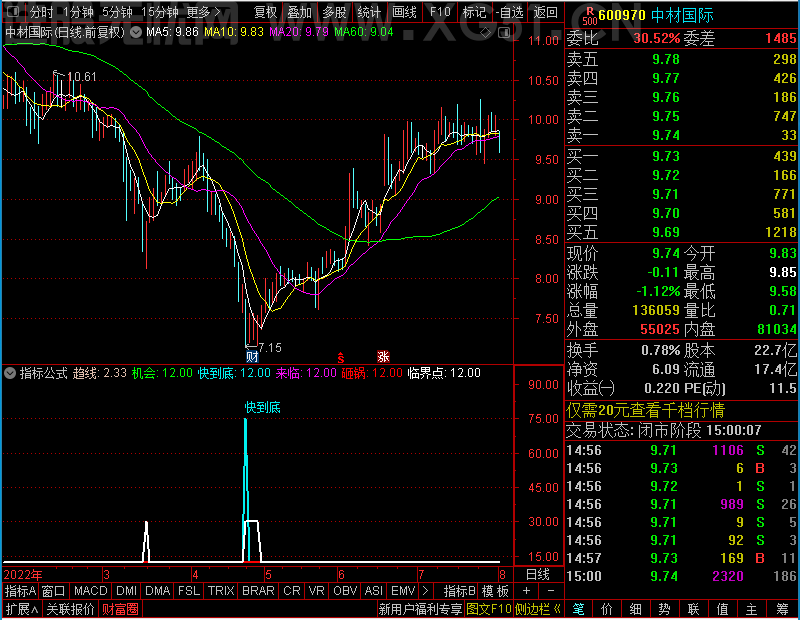
Task: Select the 主 main-funds tab
Action: coord(752,609)
